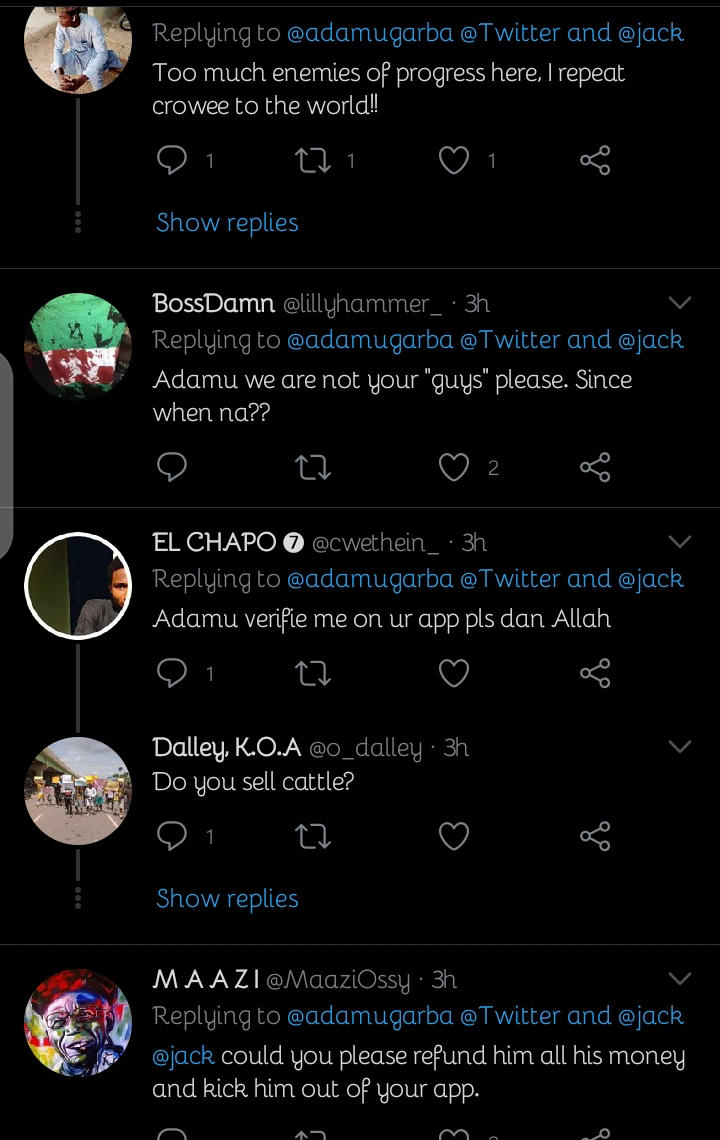720x1140 pixels.
Task: Open options chevron on EL CHAPO's tweet
Action: [x=680, y=542]
